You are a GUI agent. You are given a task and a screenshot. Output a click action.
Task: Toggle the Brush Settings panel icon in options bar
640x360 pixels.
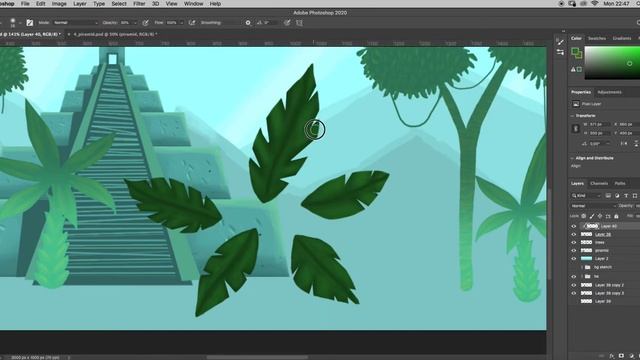[x=29, y=23]
